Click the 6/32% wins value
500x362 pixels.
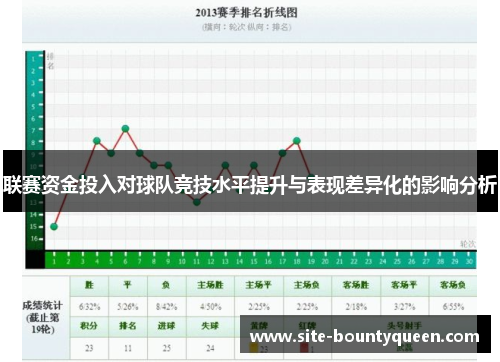(89, 307)
